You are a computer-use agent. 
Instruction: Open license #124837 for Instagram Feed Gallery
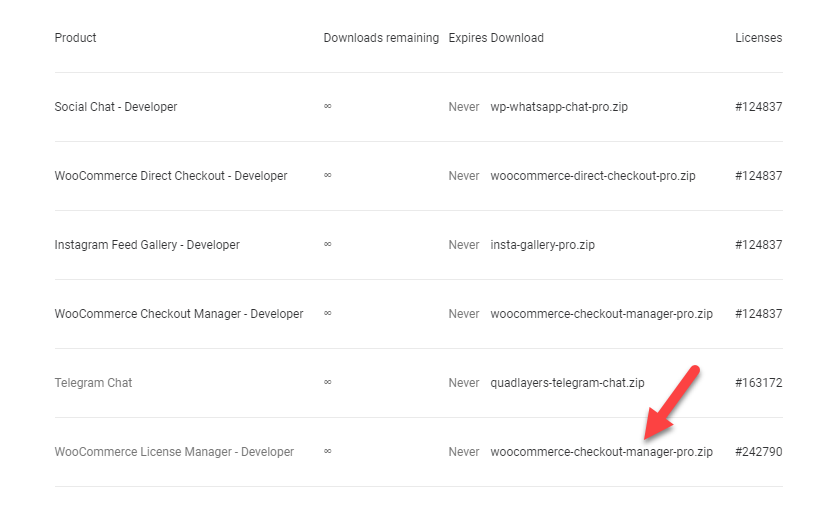point(759,245)
